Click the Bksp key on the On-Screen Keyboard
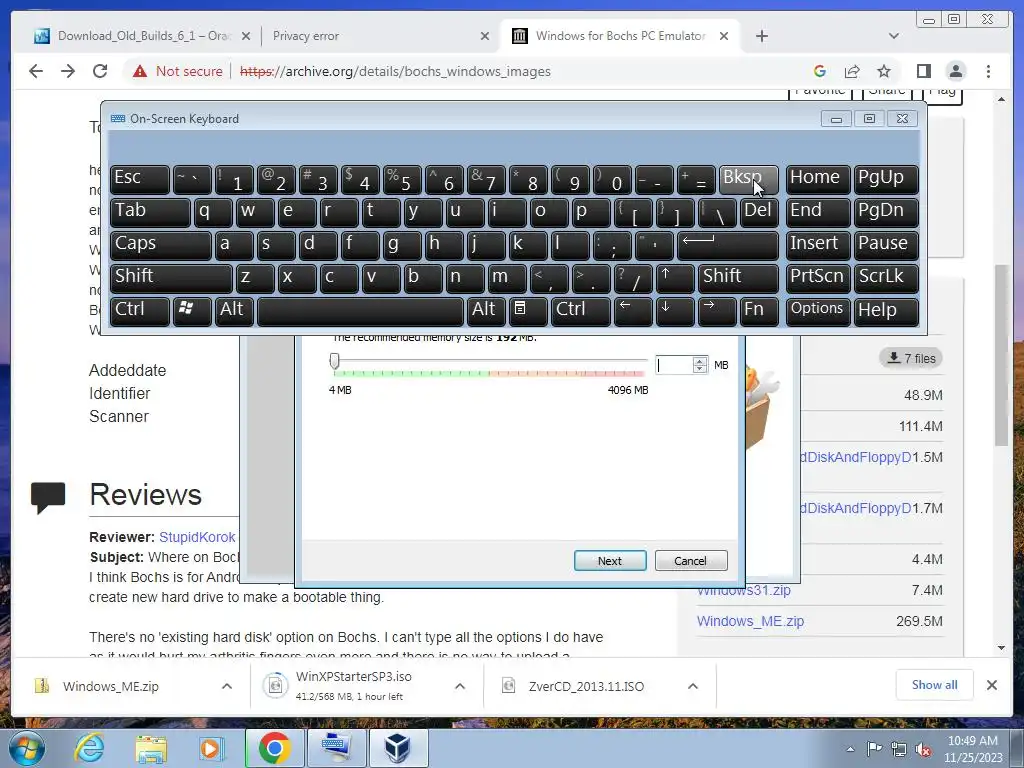1024x768 pixels. (x=748, y=179)
